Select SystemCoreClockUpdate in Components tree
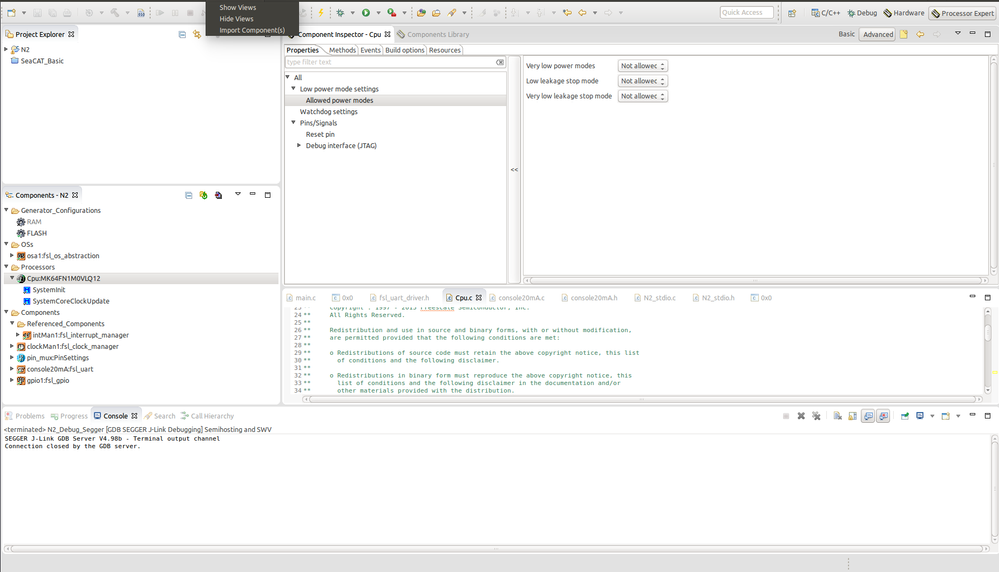This screenshot has height=572, width=999. pos(71,301)
